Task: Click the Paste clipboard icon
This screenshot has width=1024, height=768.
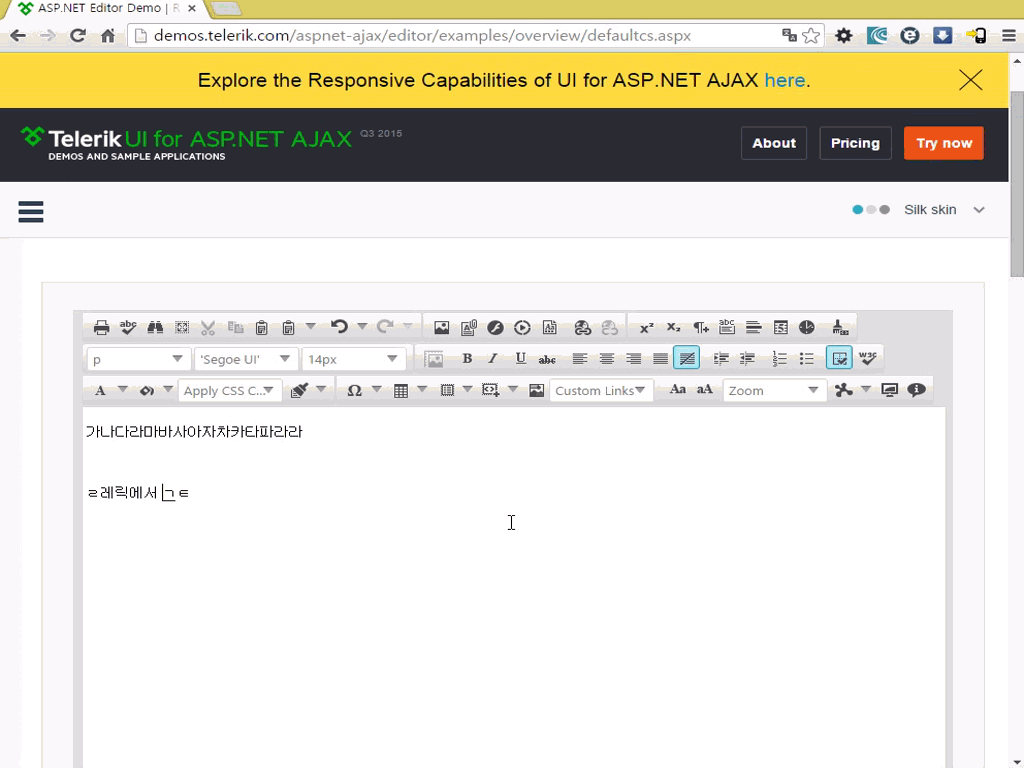Action: 261,327
